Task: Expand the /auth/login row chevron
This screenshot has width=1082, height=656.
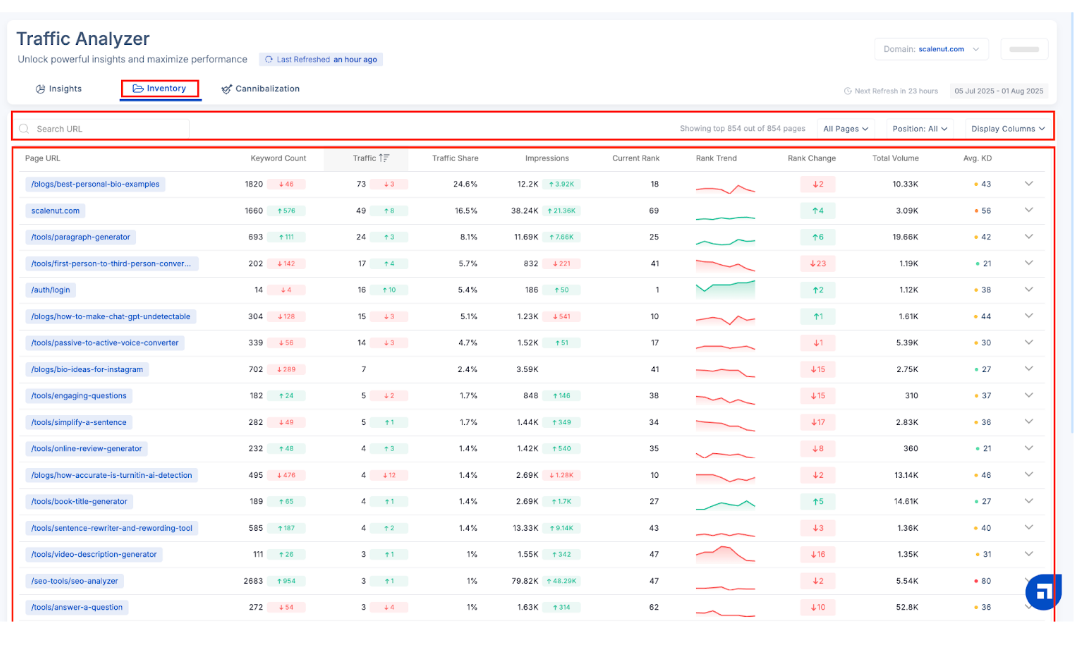Action: pyautogui.click(x=1028, y=290)
